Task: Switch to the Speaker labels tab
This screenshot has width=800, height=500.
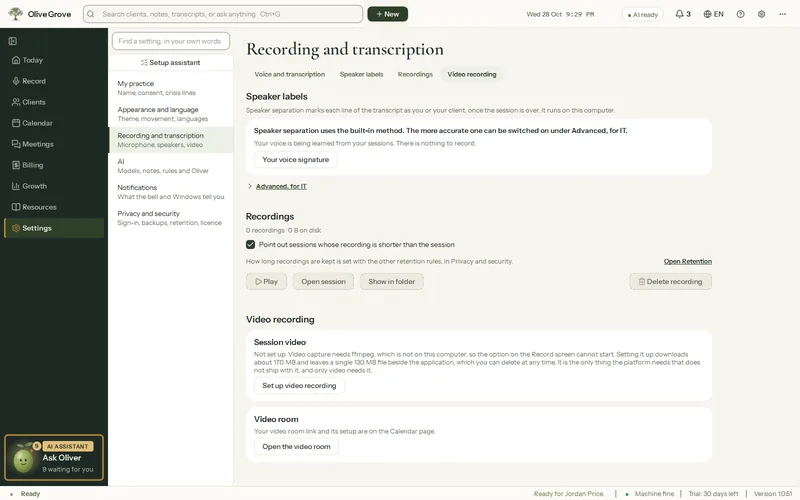Action: tap(361, 74)
